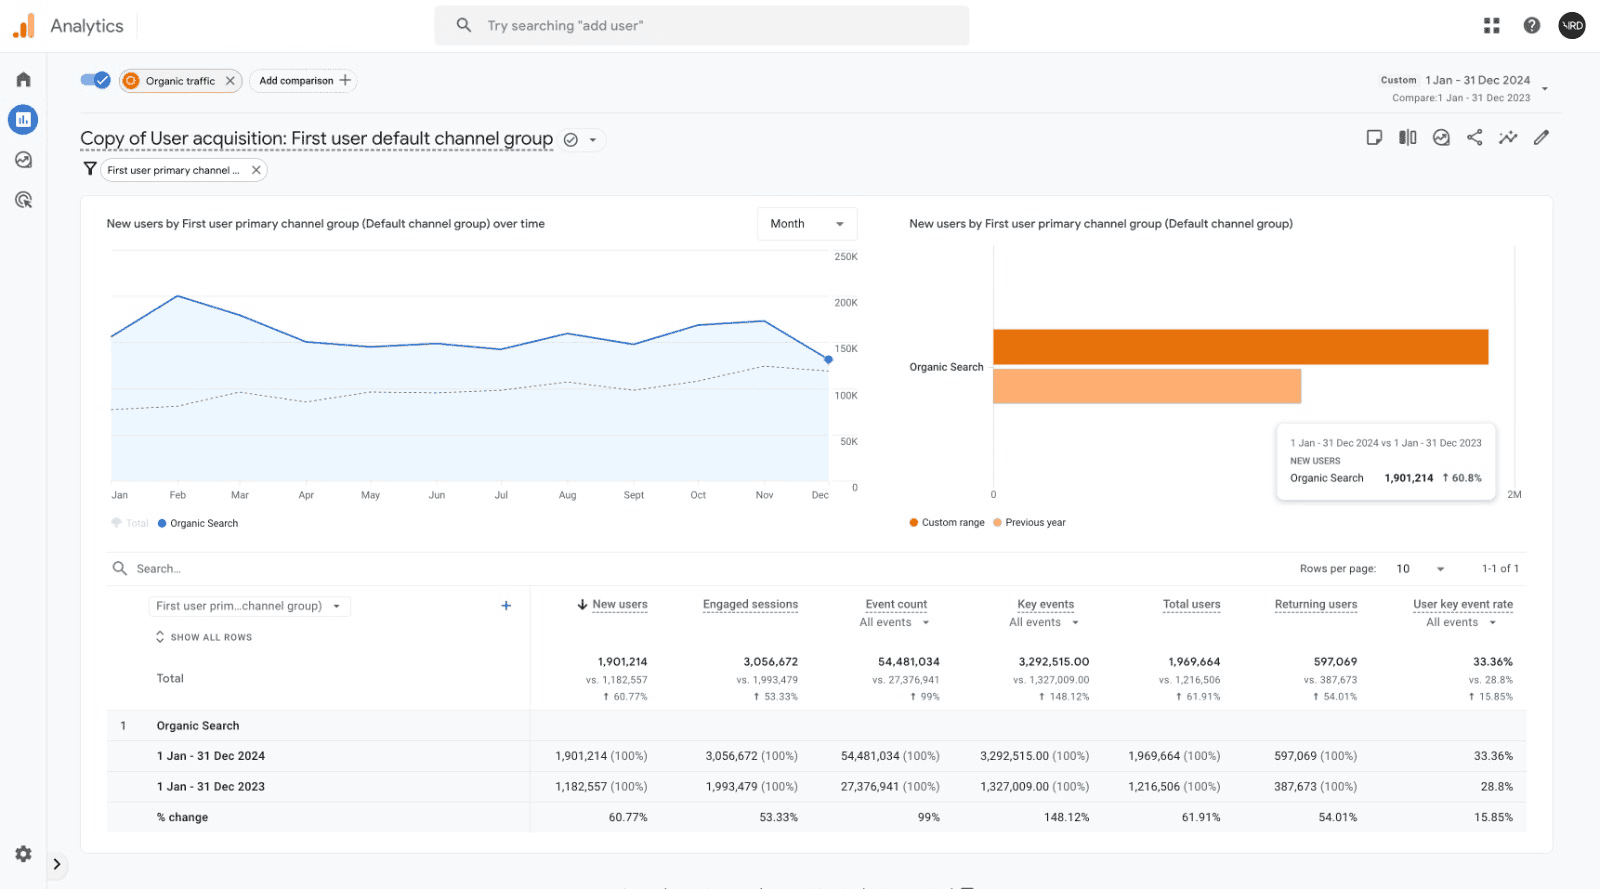Open Explore icon in left sidebar
1600x889 pixels.
(23, 160)
